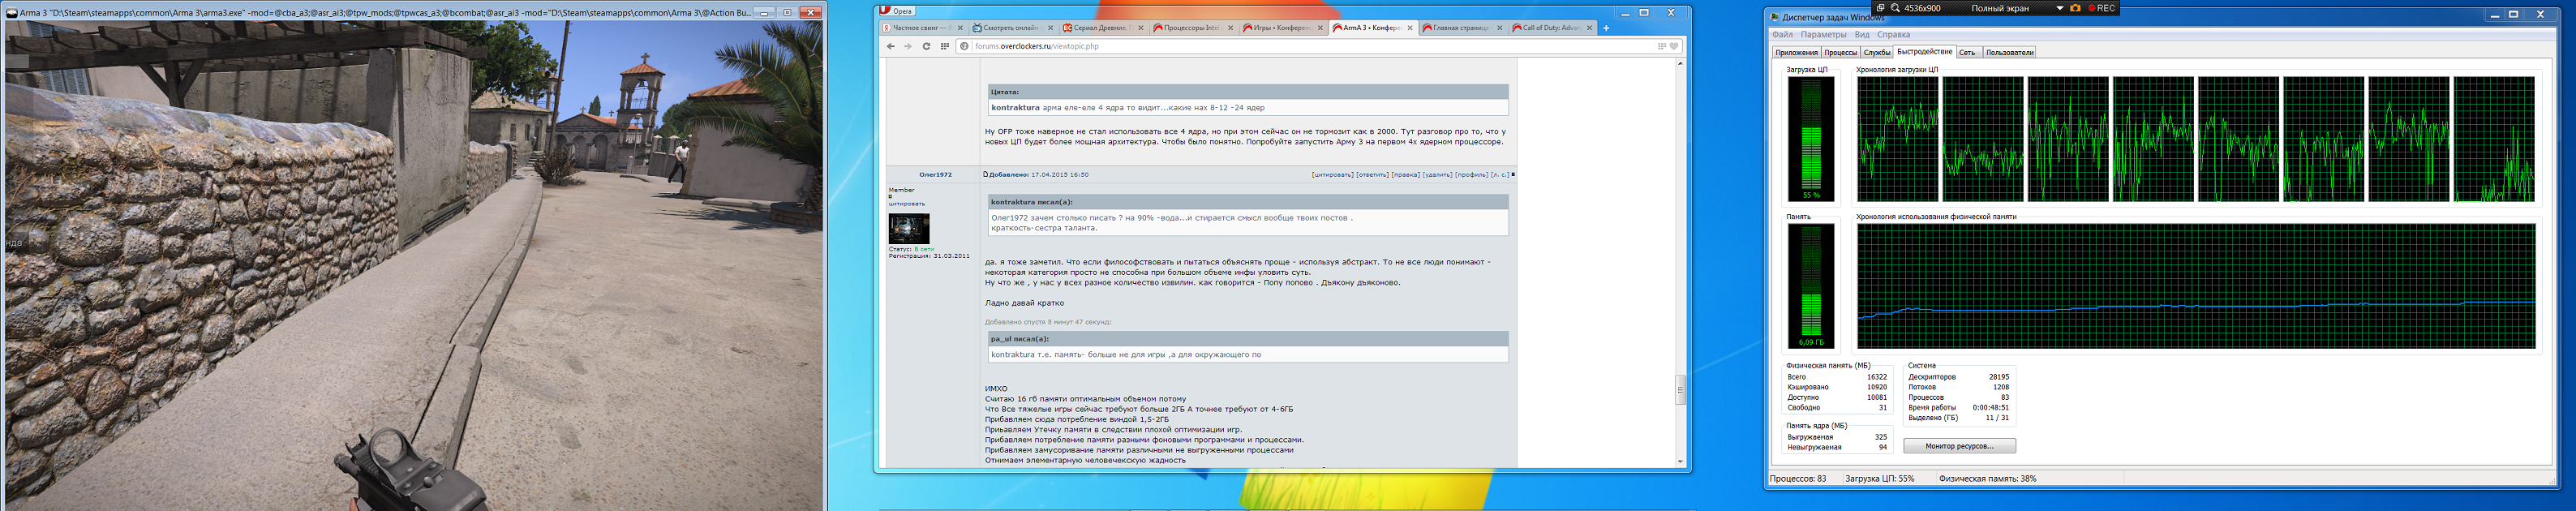
Task: Click the site info globe icon
Action: click(964, 46)
